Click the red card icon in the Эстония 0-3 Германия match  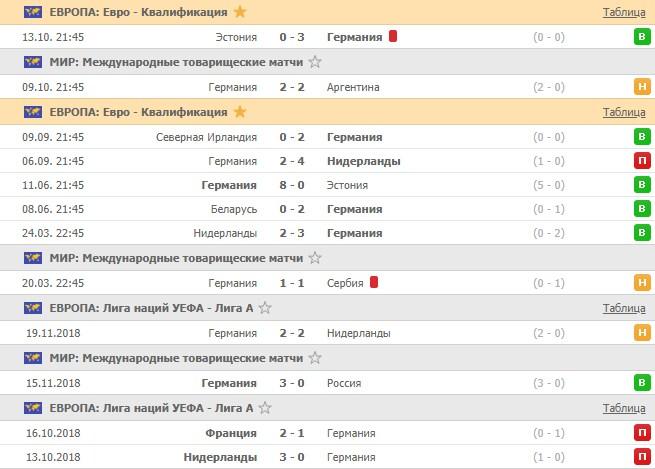(393, 37)
